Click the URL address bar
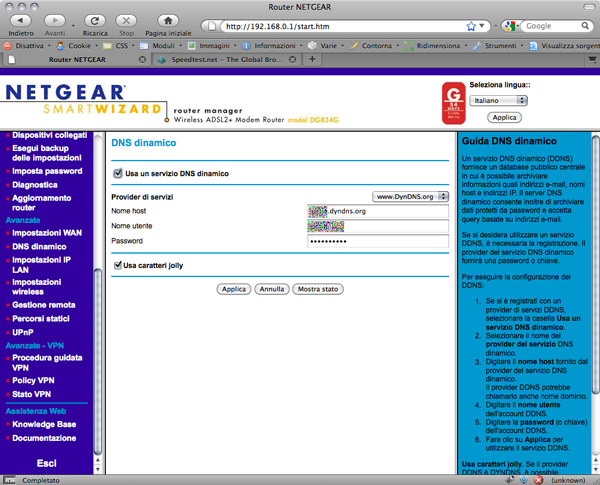The image size is (600, 485). coord(343,26)
